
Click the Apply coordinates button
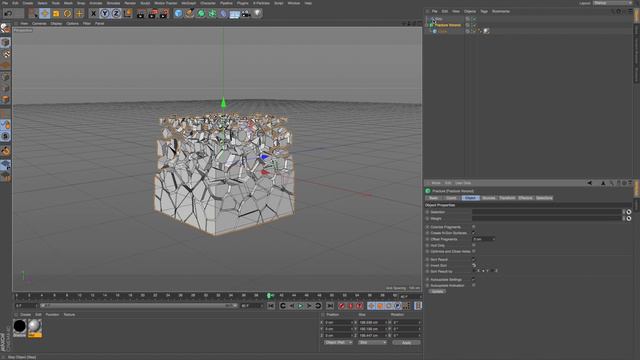coord(407,342)
